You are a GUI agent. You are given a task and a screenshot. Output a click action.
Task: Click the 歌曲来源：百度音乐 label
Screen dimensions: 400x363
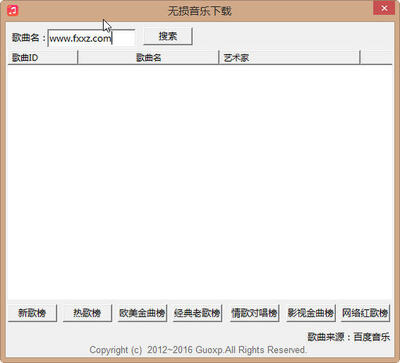tap(348, 337)
